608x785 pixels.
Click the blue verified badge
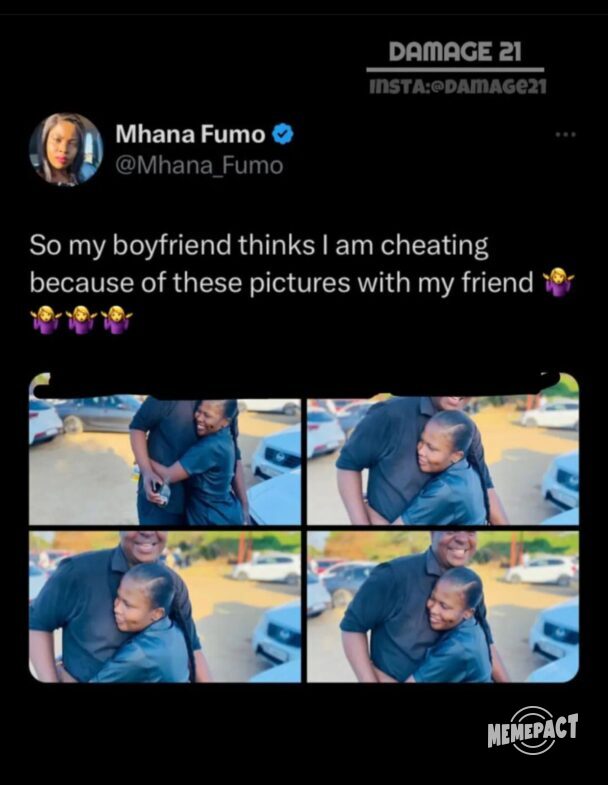point(283,134)
